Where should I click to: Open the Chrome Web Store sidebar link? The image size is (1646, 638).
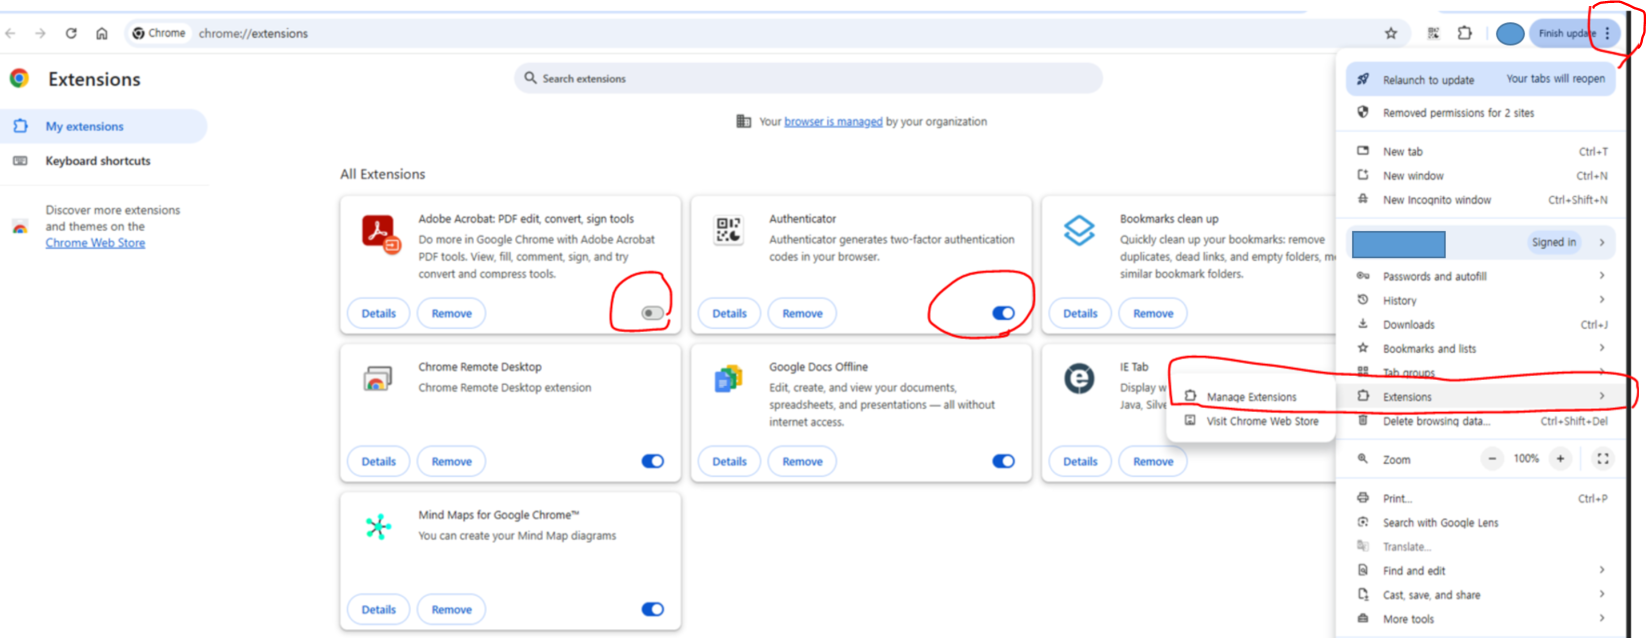point(95,243)
